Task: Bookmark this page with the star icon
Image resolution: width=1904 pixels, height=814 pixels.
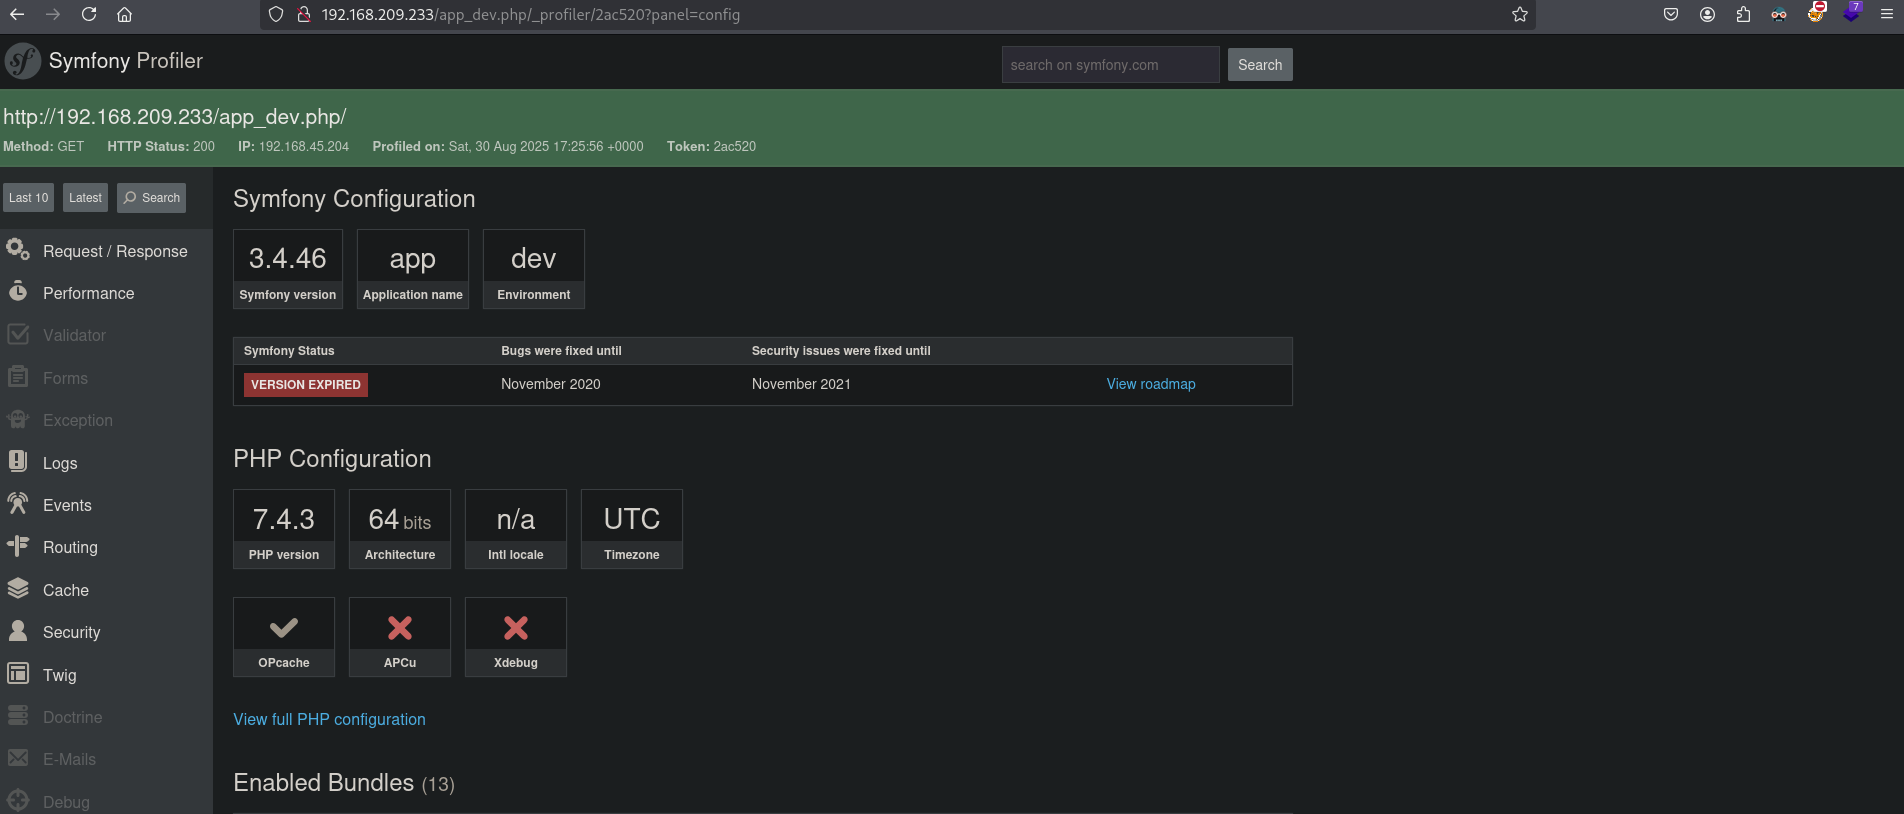Action: point(1519,14)
